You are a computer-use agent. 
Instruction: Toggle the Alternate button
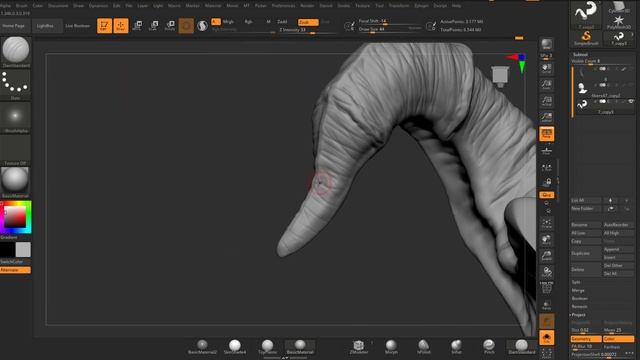coord(16,270)
